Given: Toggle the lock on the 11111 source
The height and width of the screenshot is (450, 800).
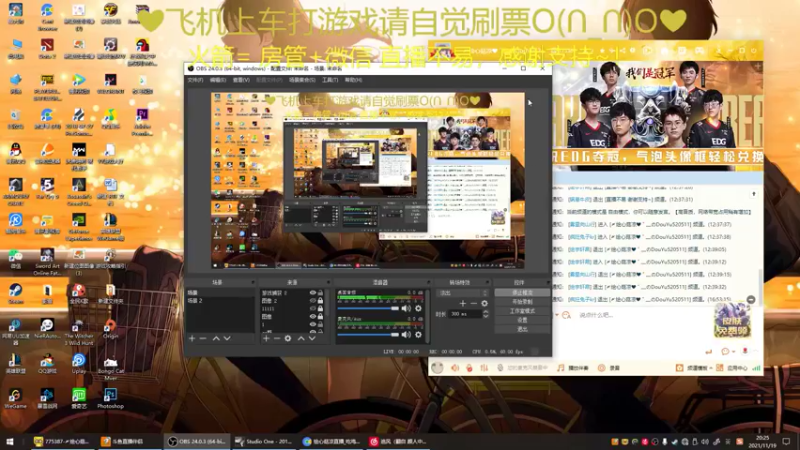Looking at the screenshot, I should [320, 308].
